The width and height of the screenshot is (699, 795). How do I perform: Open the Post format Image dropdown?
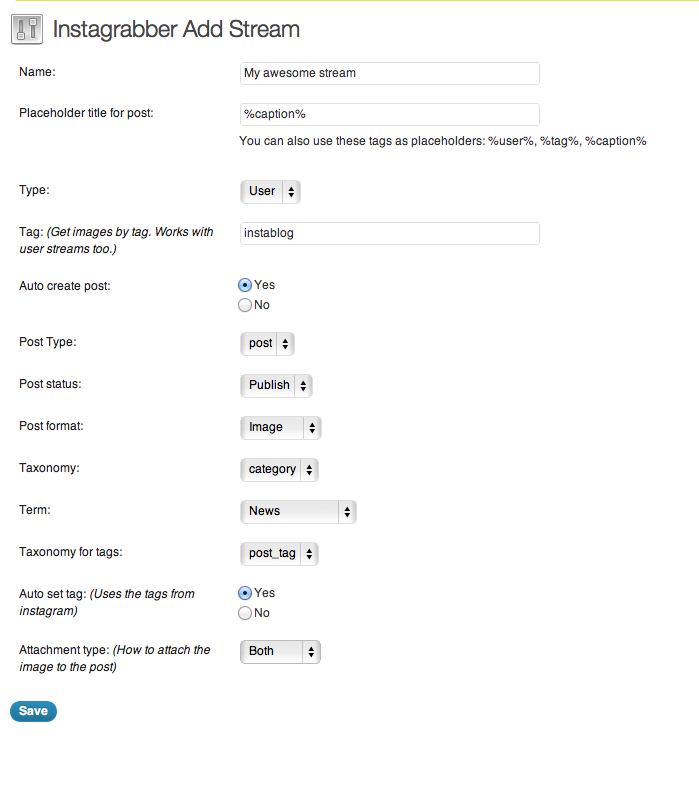click(x=281, y=427)
